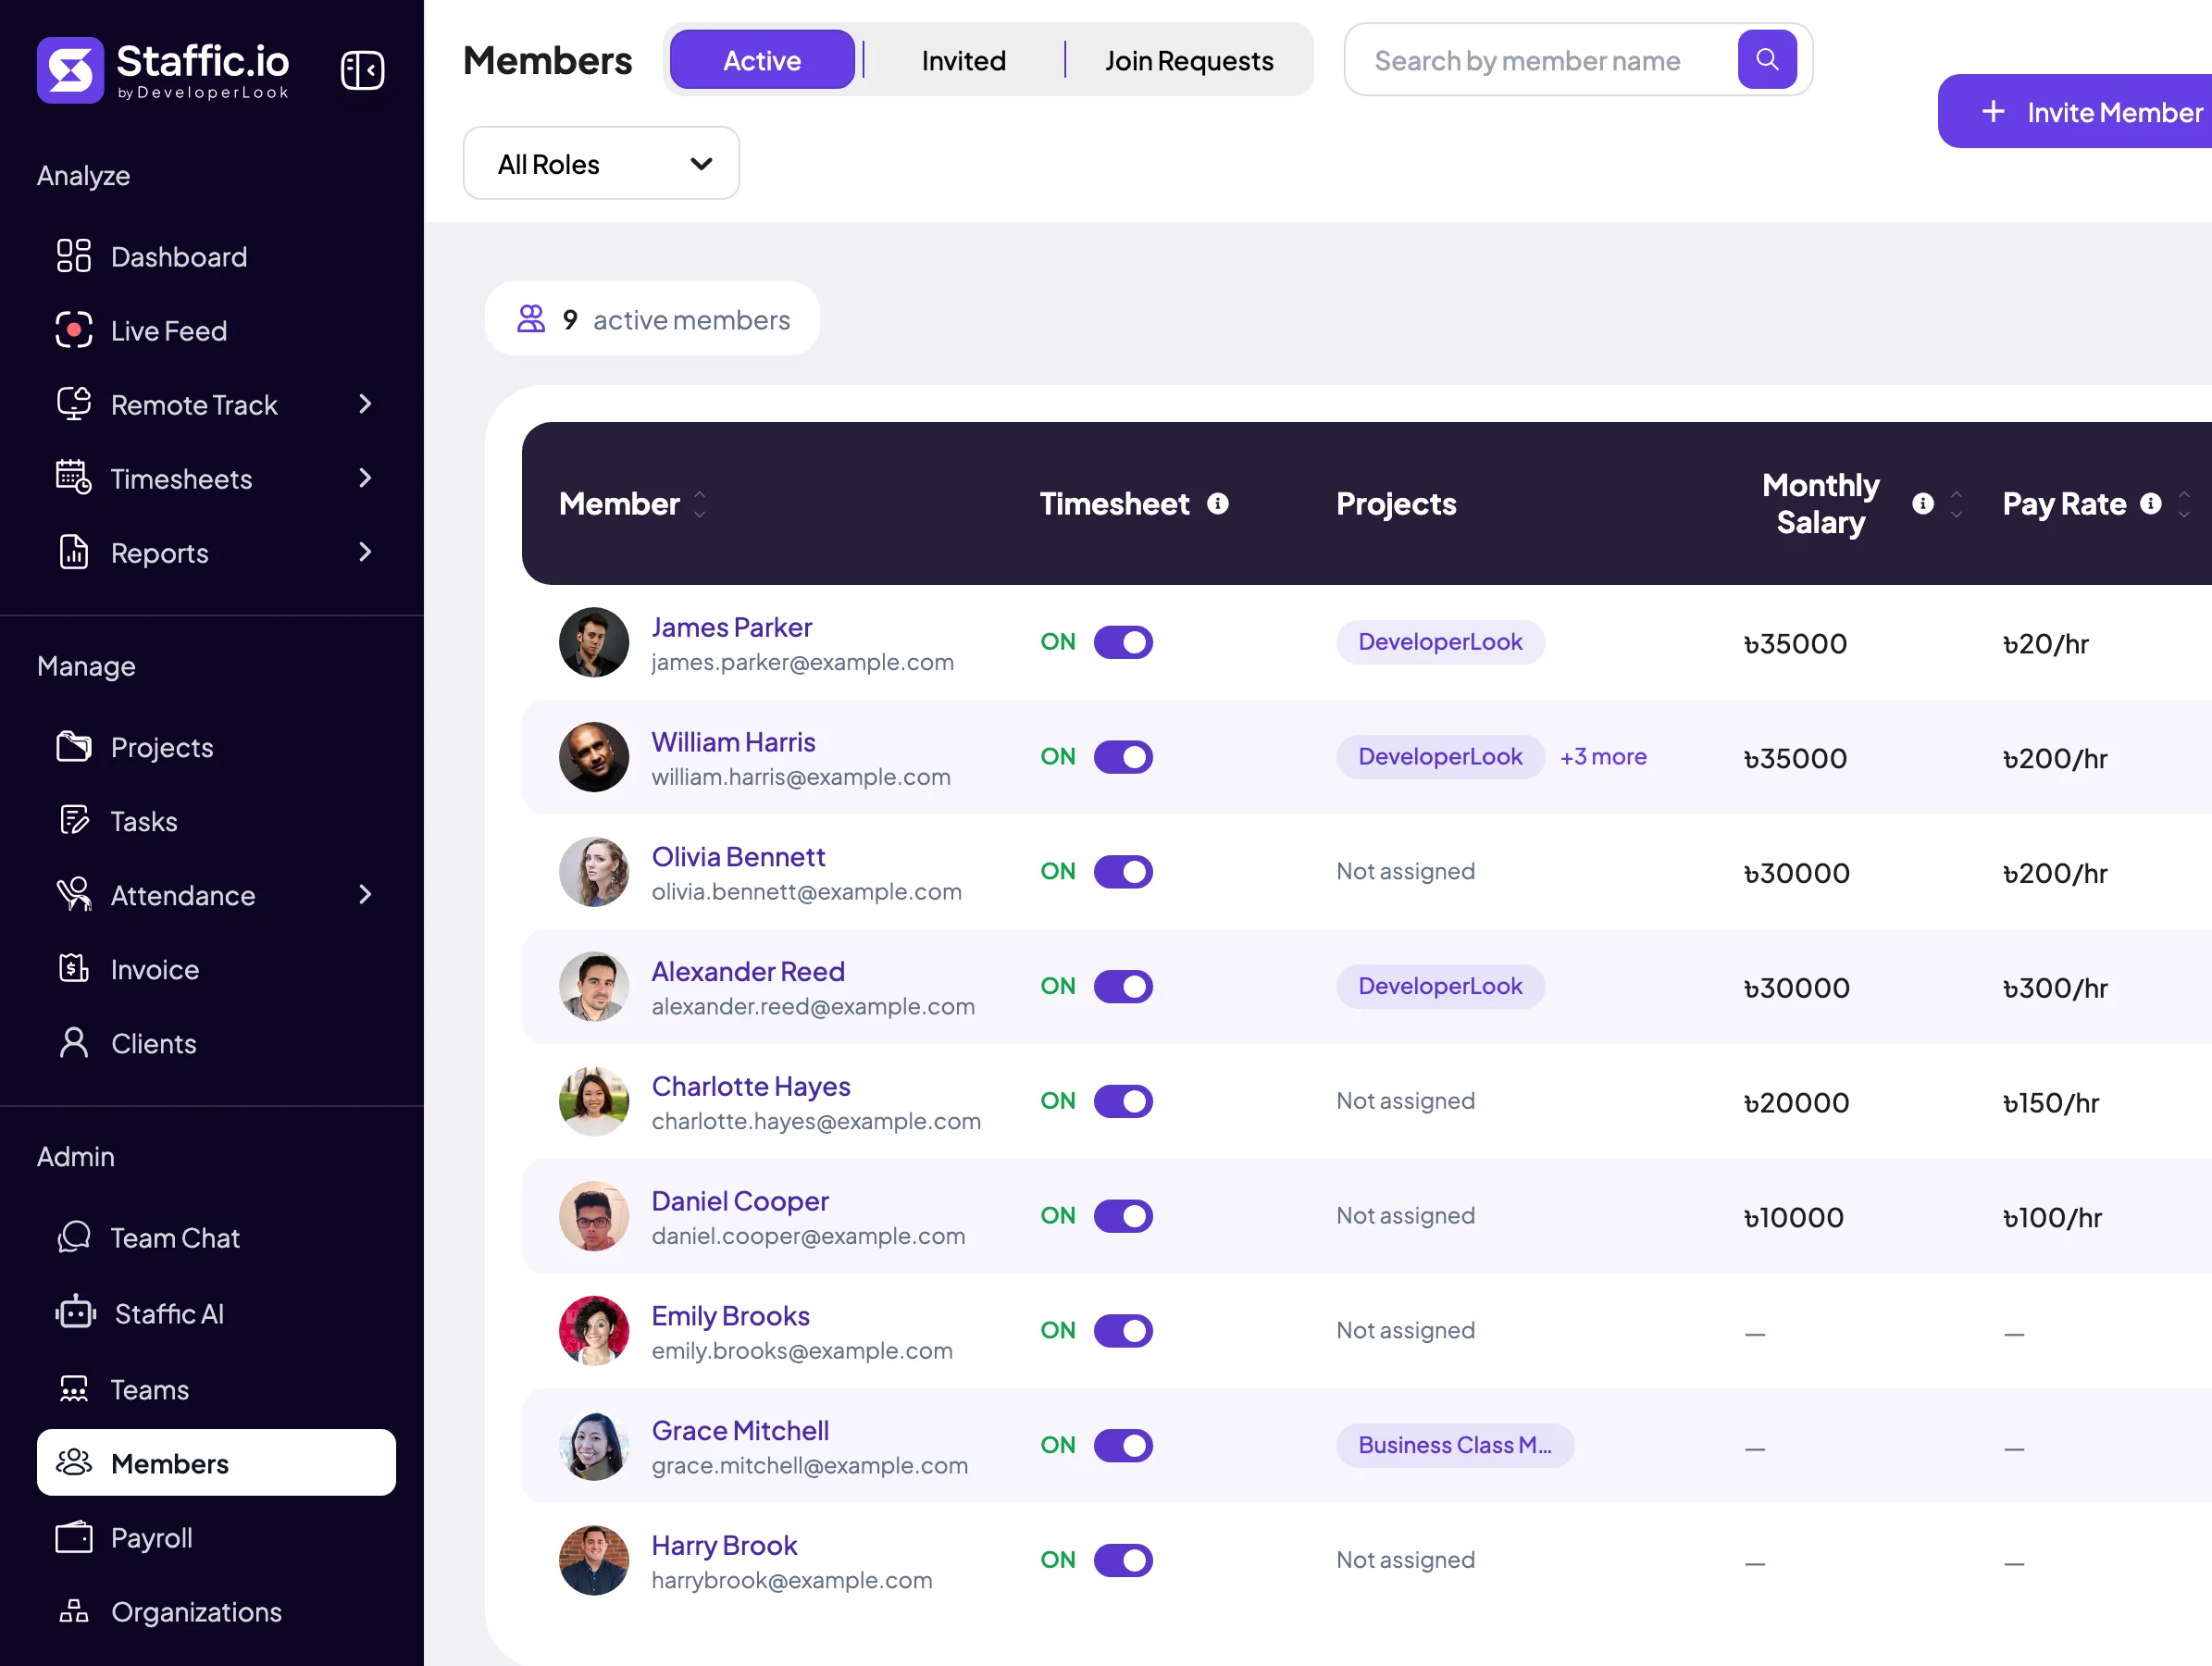Turn off William Harris's timesheet switch

click(1123, 757)
